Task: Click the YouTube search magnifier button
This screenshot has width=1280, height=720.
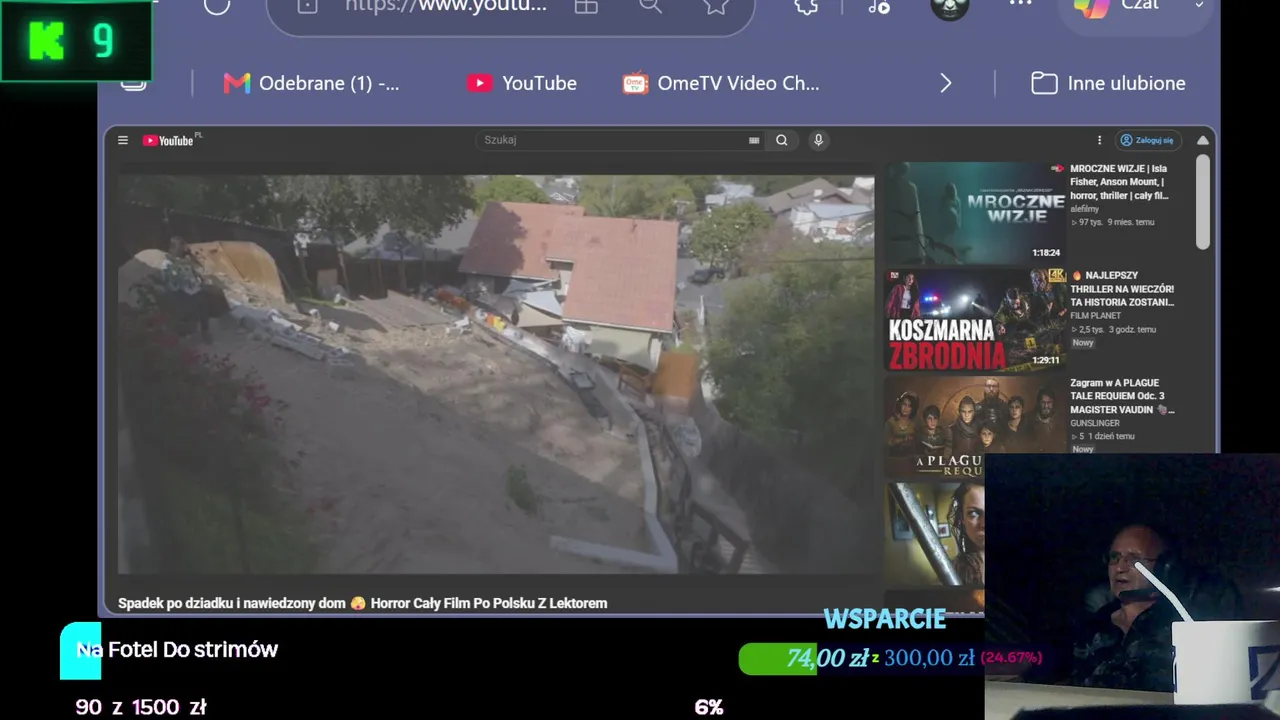Action: pos(782,141)
